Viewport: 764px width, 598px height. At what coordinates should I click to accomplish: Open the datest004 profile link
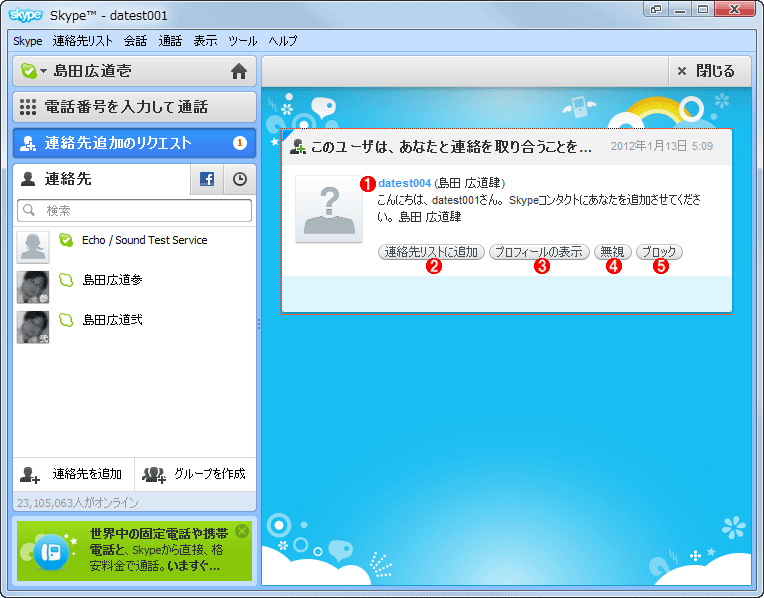(404, 183)
